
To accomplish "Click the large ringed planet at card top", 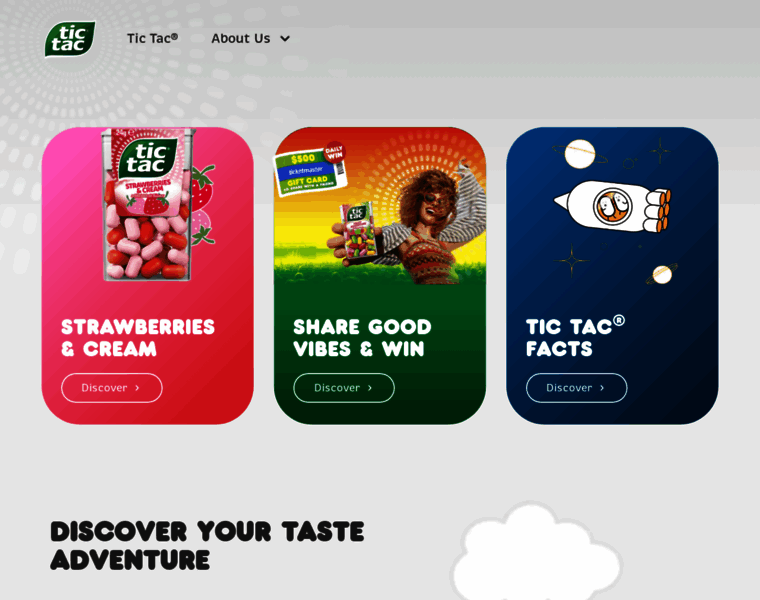I will point(579,154).
